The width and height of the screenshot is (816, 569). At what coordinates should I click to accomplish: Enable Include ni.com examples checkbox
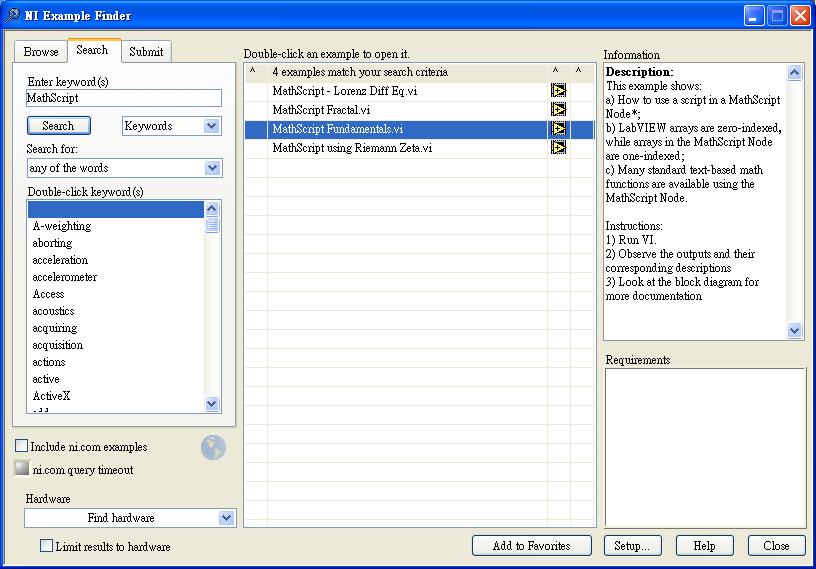(x=21, y=446)
